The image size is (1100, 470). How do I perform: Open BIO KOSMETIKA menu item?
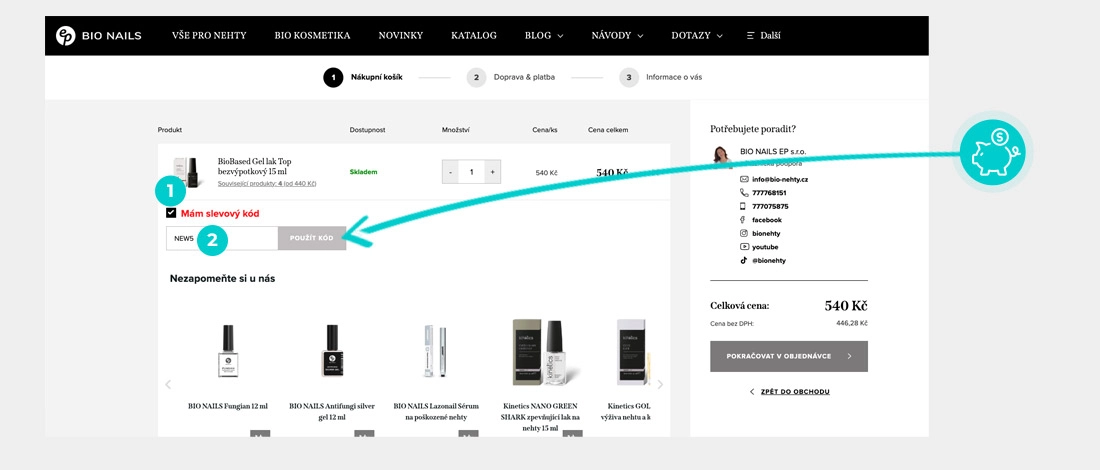pos(312,35)
